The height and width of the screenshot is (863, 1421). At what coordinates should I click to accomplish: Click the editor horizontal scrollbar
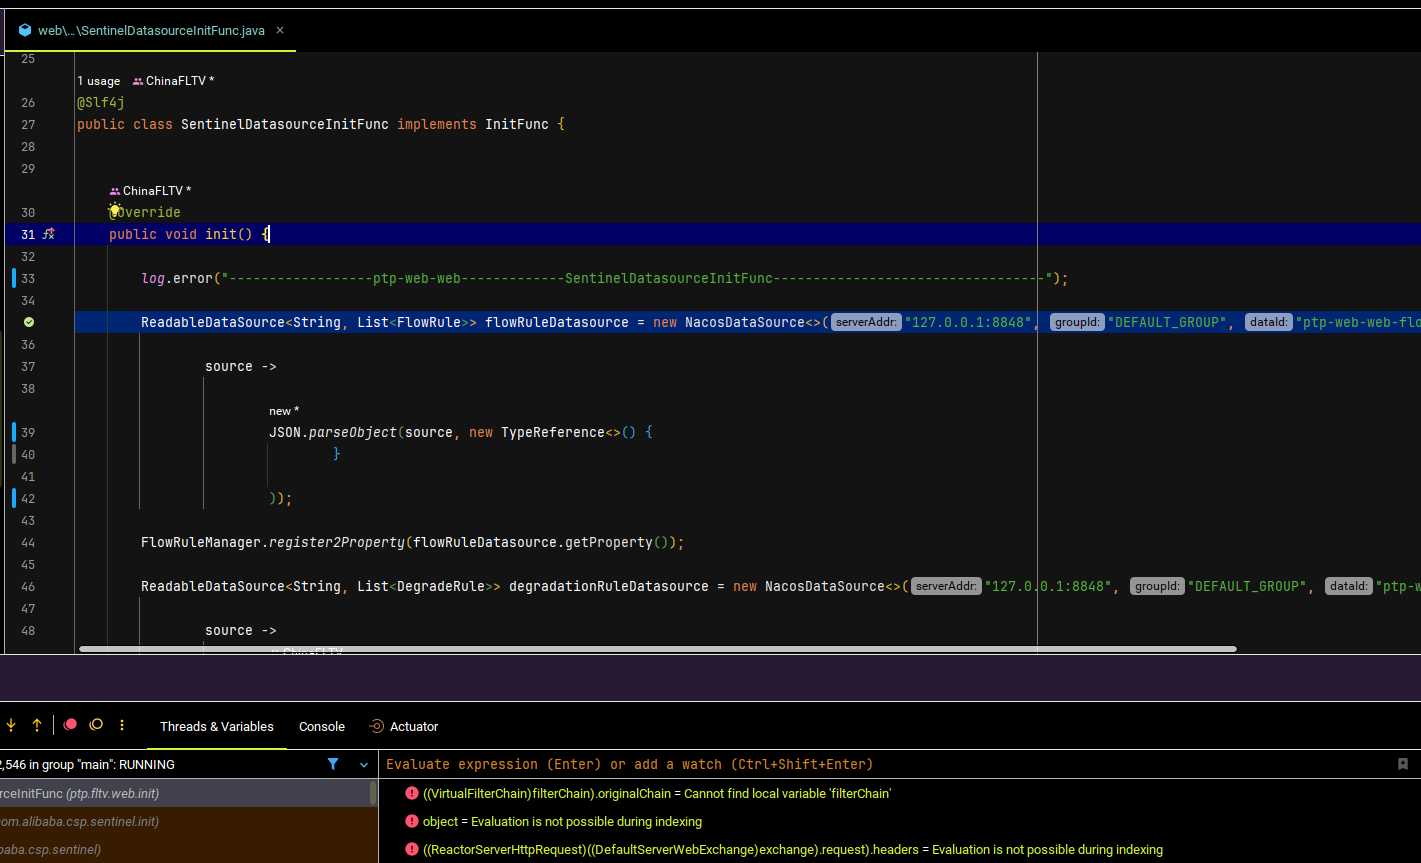coord(657,649)
